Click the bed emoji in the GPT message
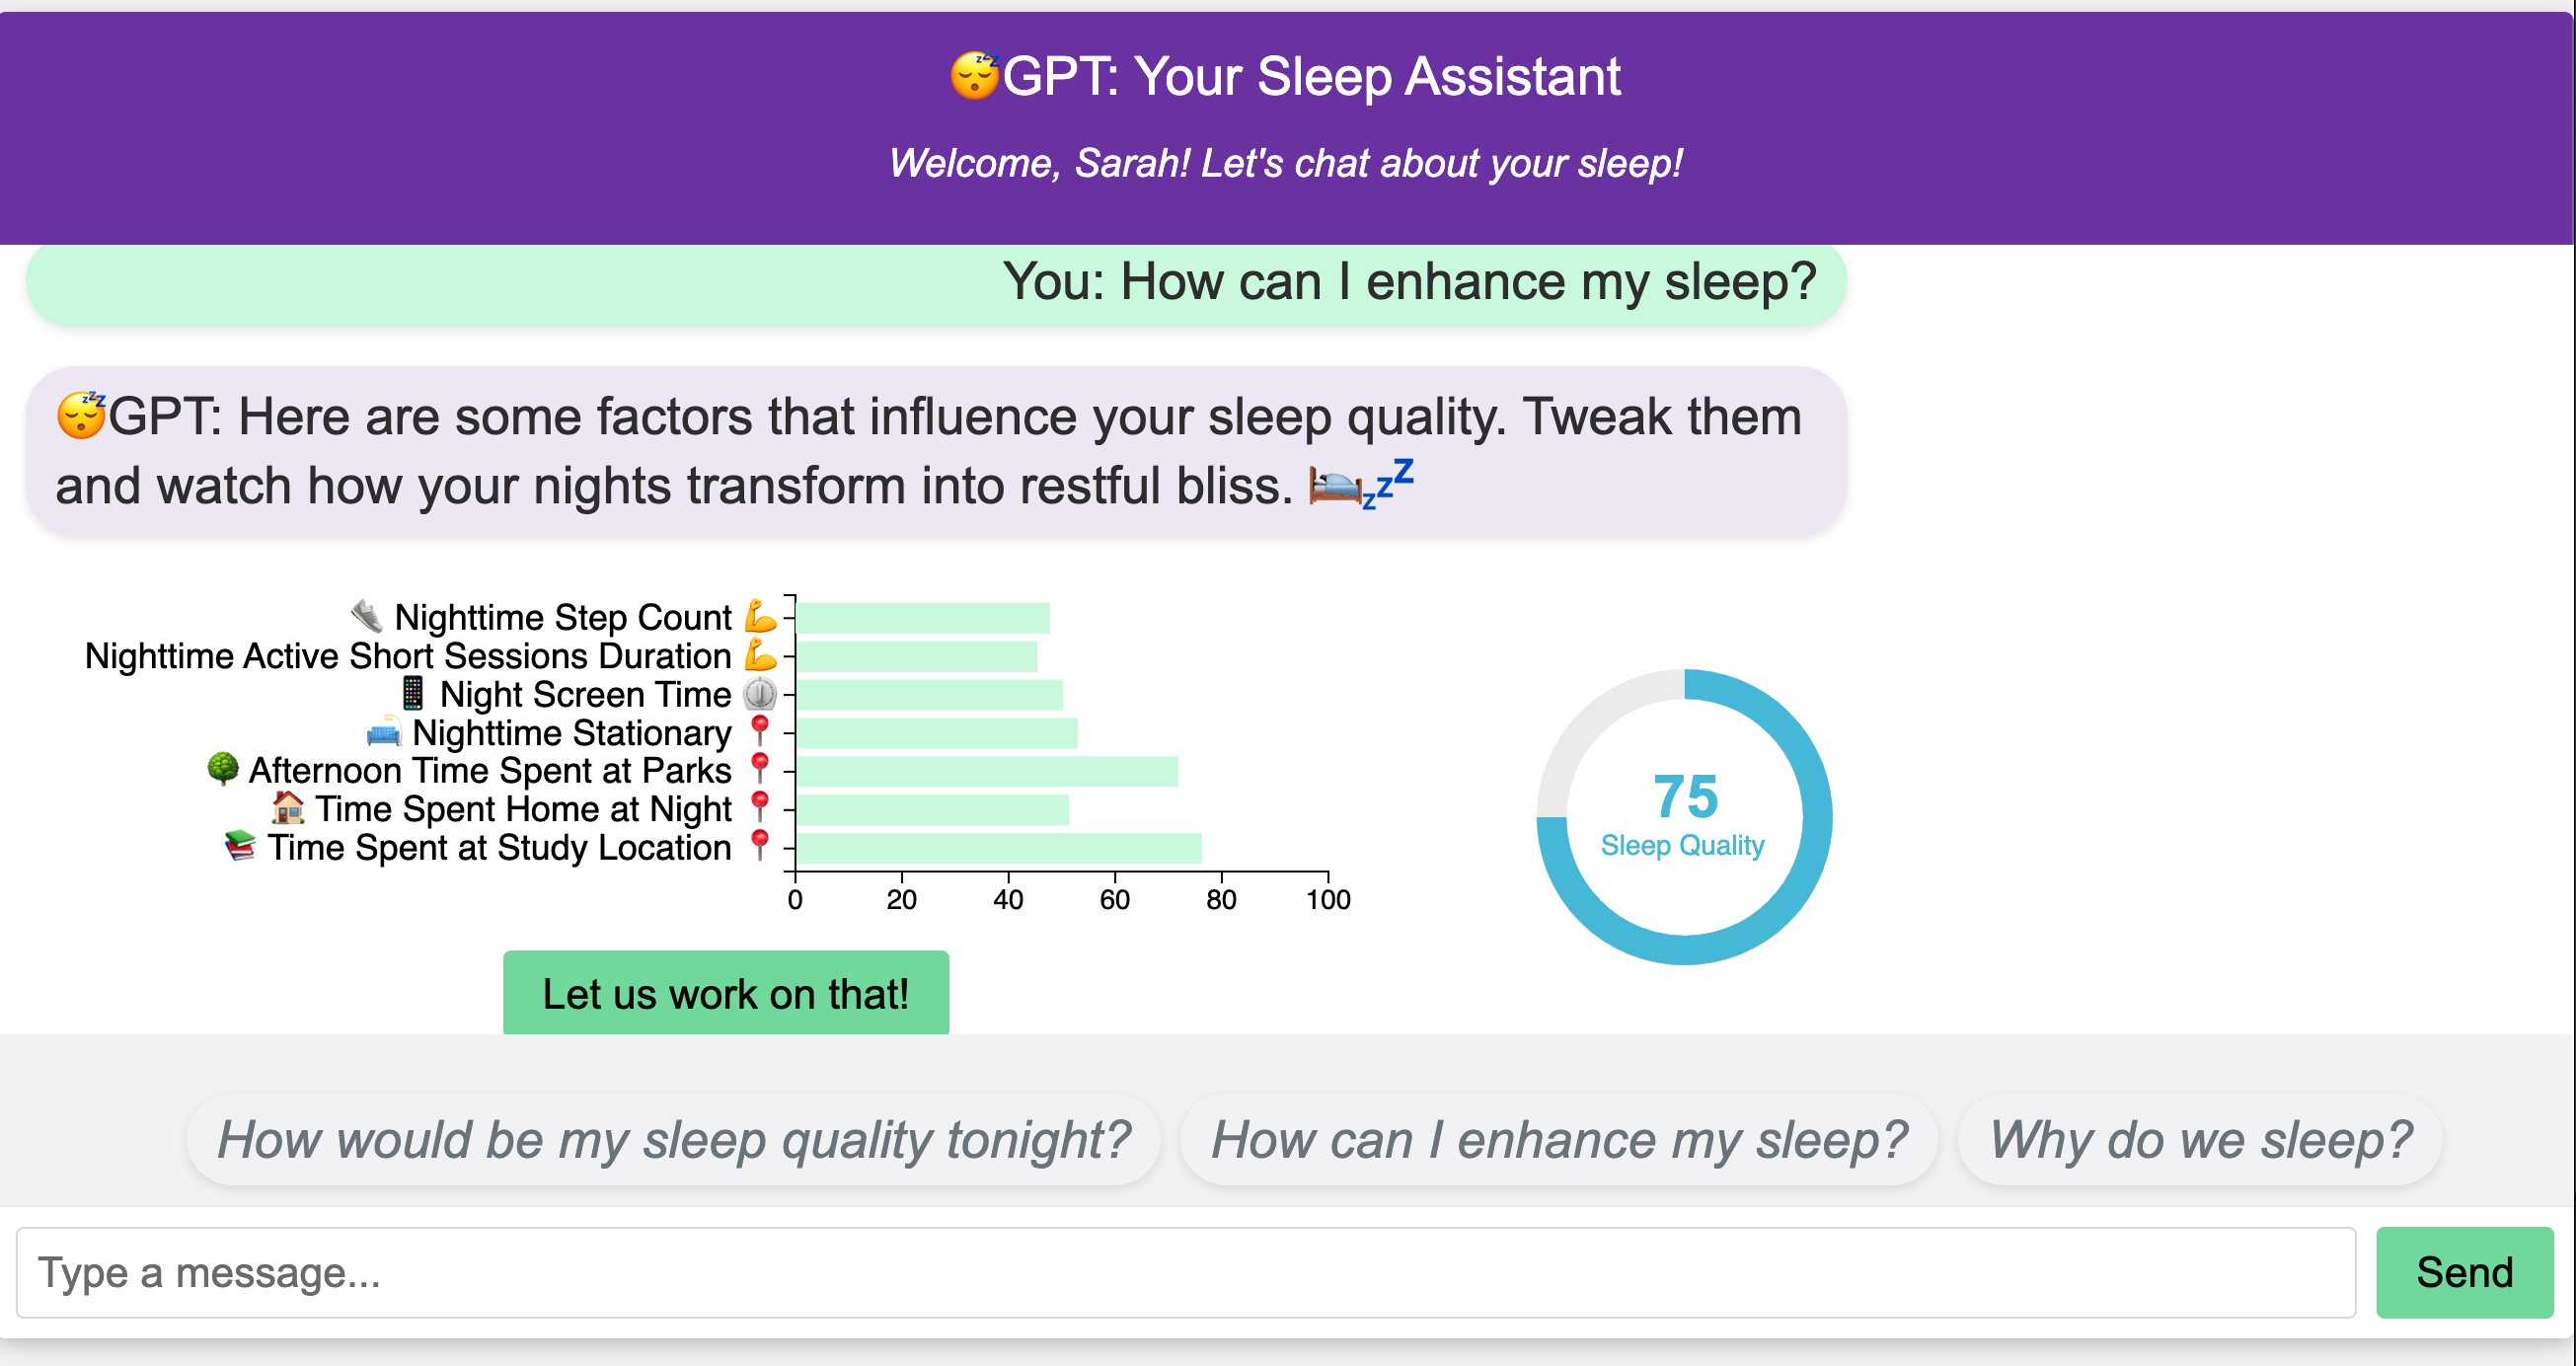Viewport: 2576px width, 1366px height. point(1335,487)
